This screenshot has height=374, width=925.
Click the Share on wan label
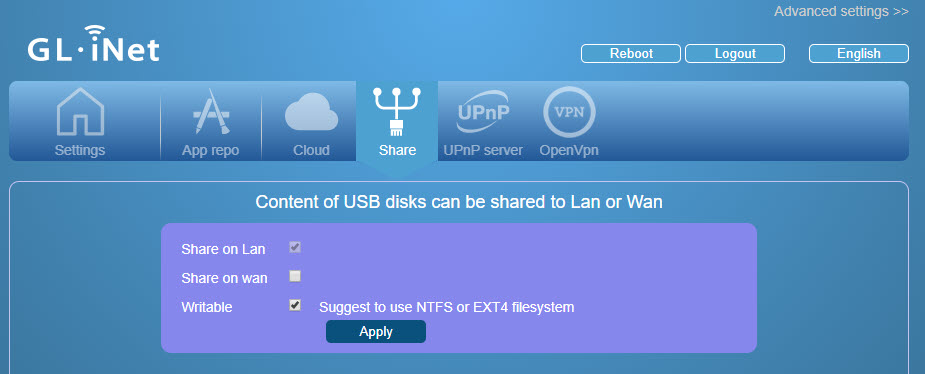[x=224, y=278]
